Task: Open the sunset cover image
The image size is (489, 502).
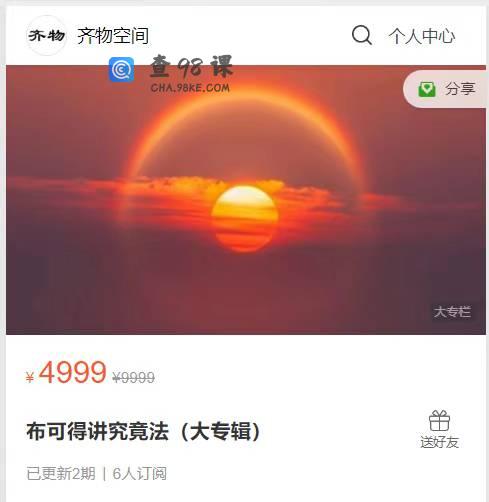Action: click(246, 200)
